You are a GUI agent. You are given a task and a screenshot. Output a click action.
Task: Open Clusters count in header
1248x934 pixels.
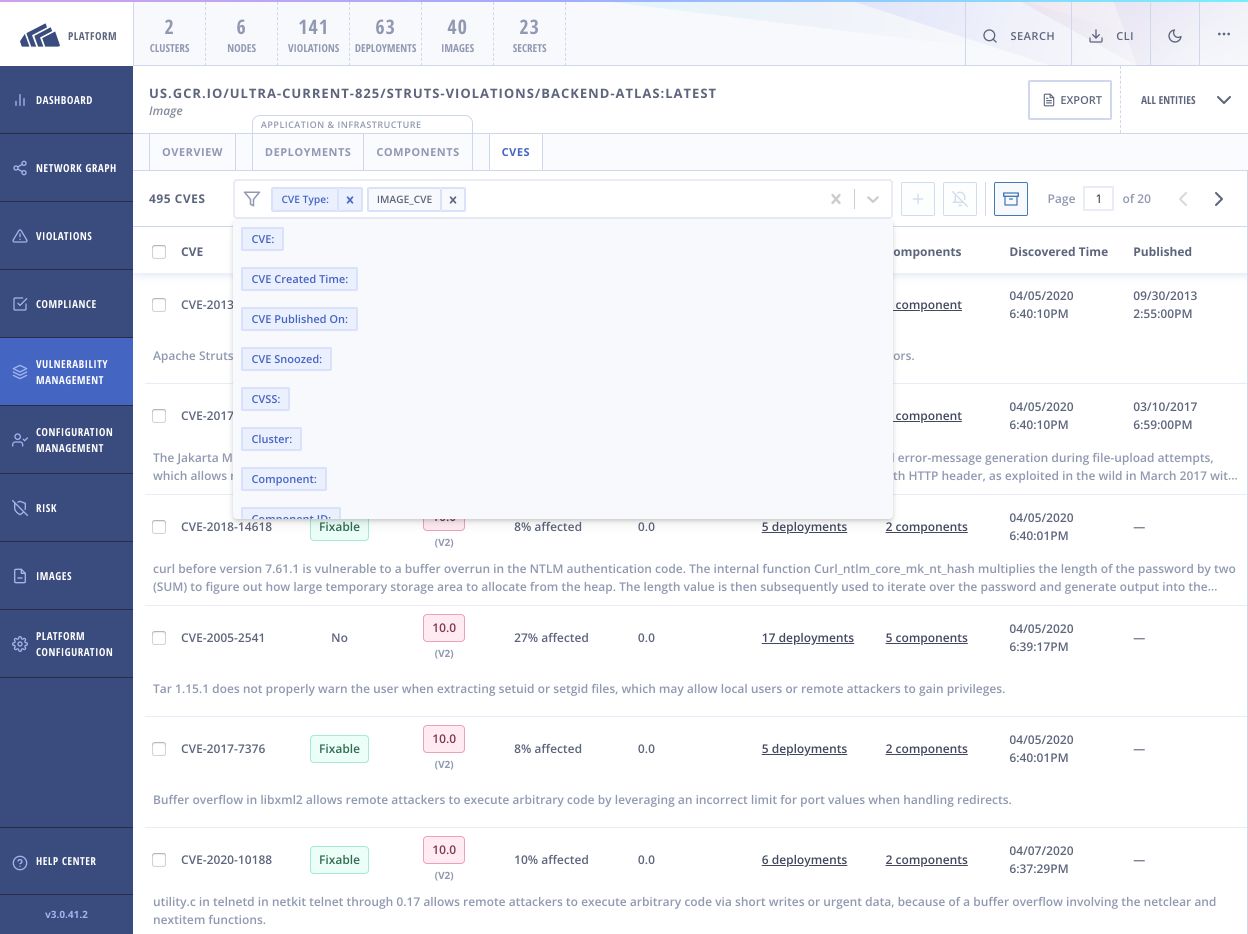pos(169,35)
